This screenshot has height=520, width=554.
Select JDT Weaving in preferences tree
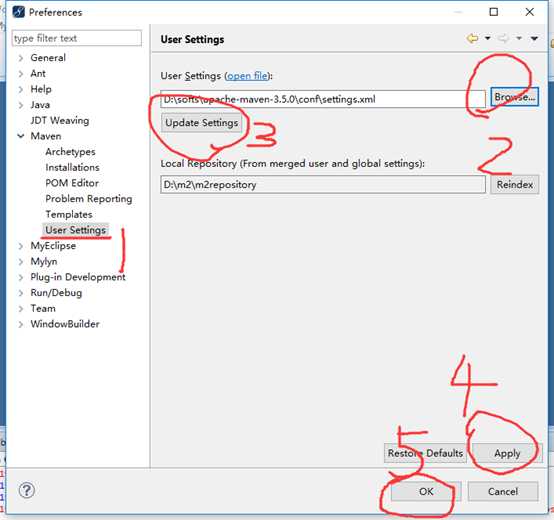pyautogui.click(x=60, y=120)
